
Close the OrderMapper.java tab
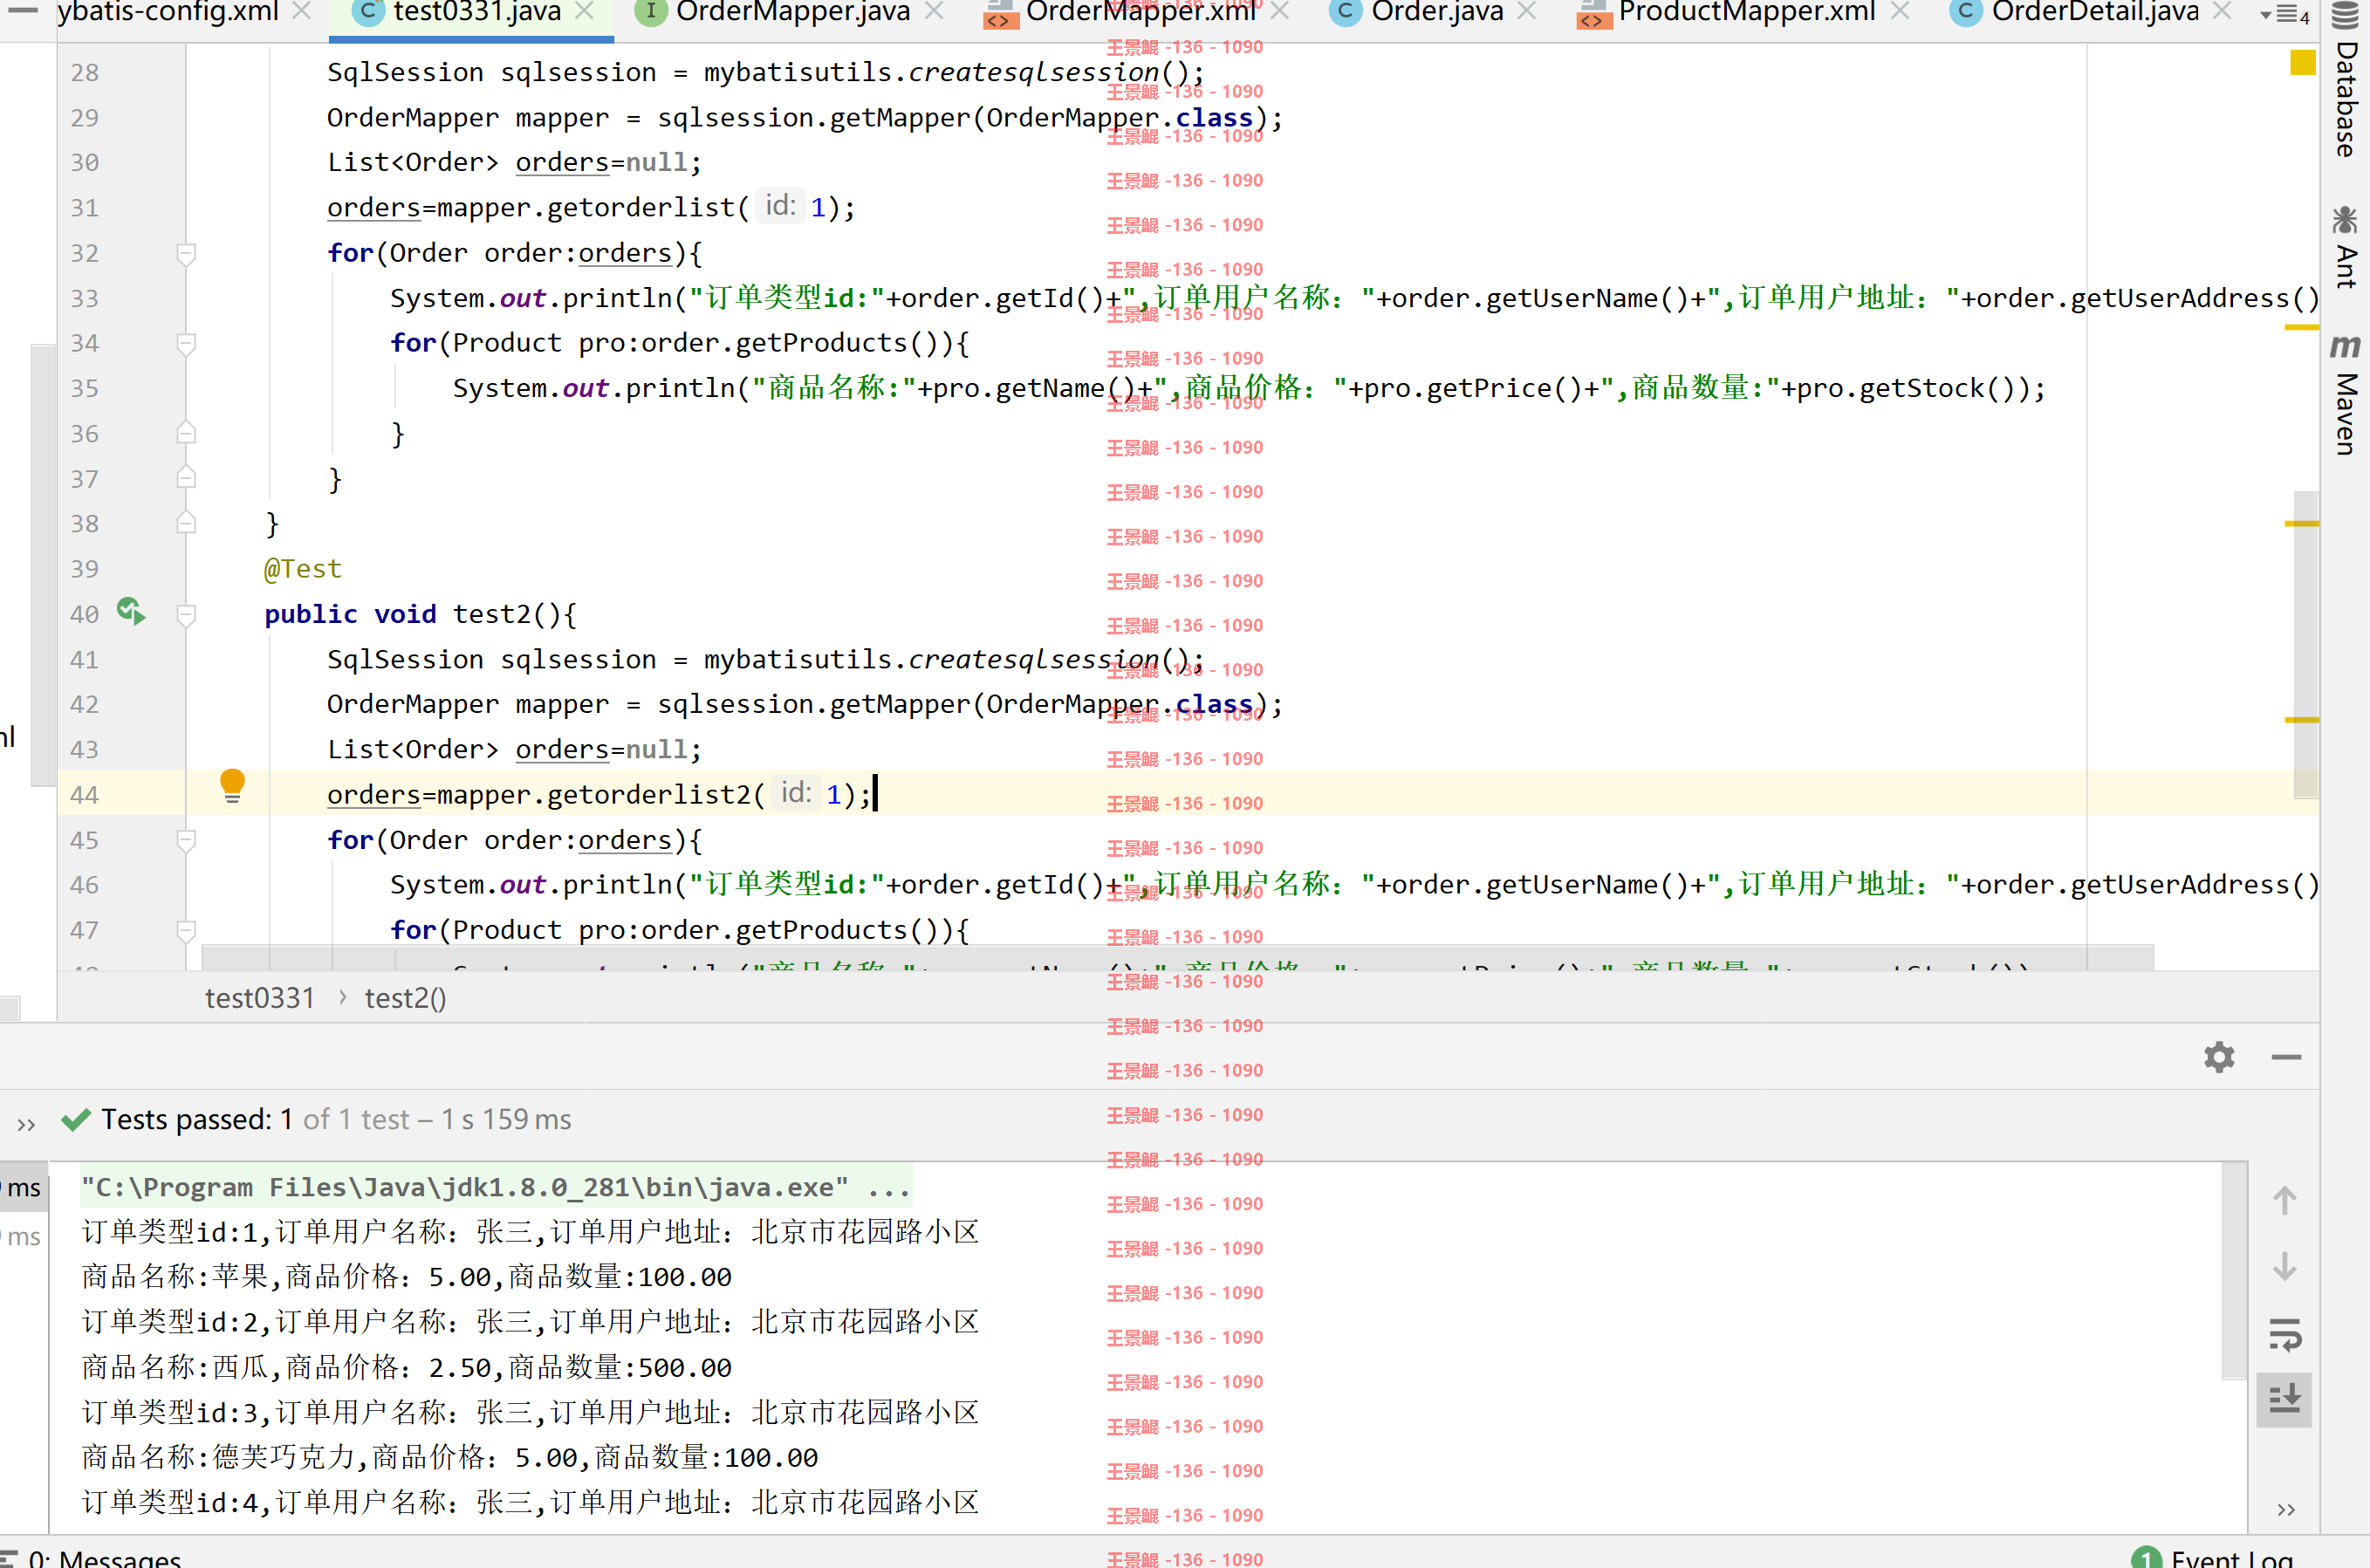tap(934, 12)
